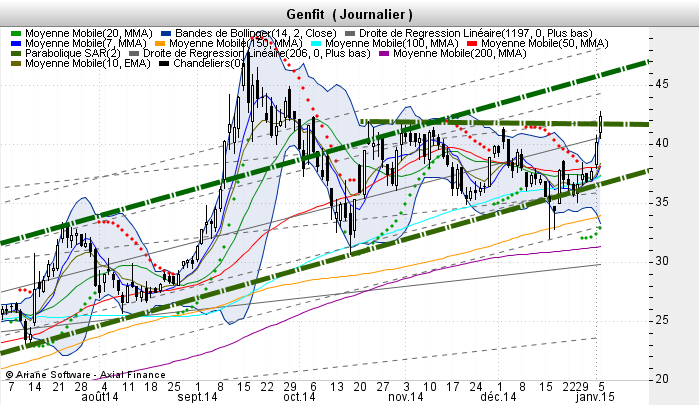Click the date axis label 5
The image size is (699, 405).
pos(601,387)
